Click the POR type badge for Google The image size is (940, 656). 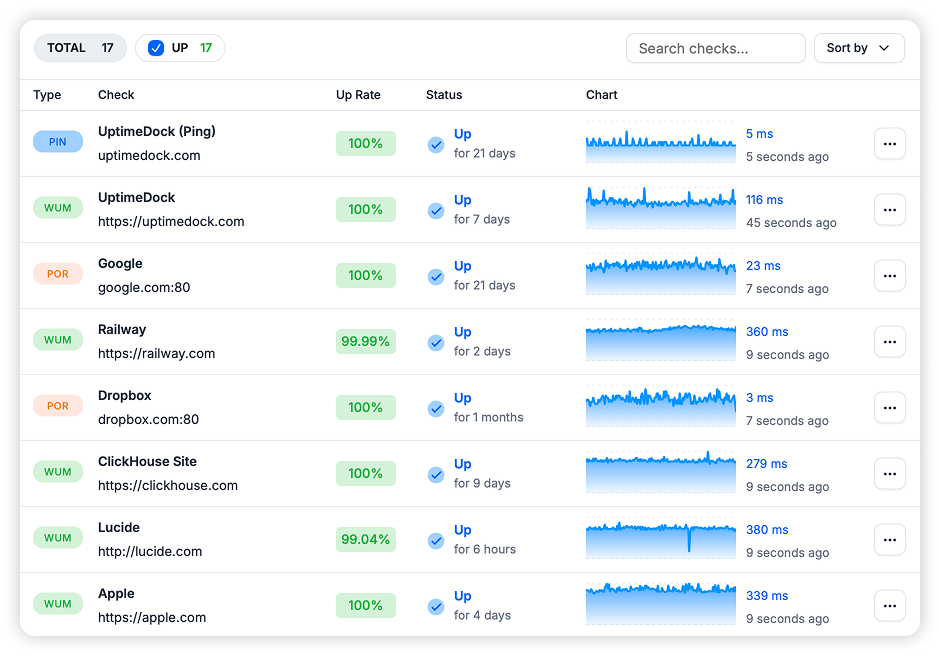[x=58, y=274]
